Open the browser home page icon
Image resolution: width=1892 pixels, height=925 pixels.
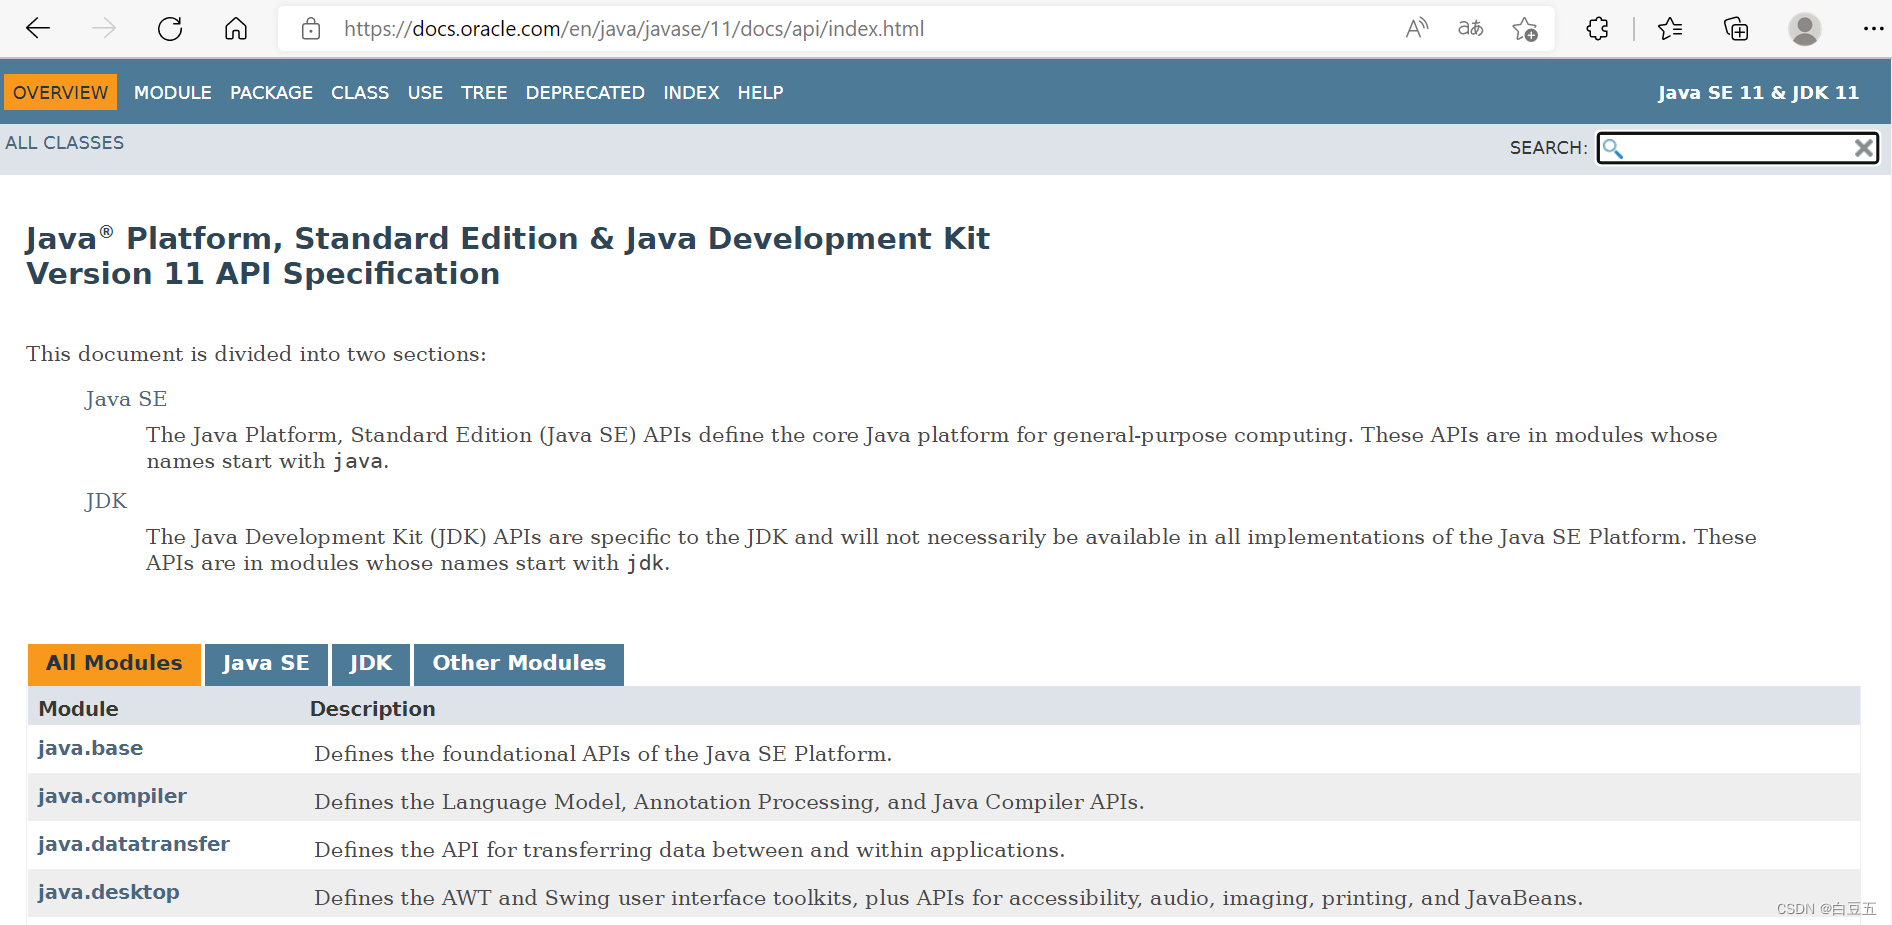(x=236, y=29)
